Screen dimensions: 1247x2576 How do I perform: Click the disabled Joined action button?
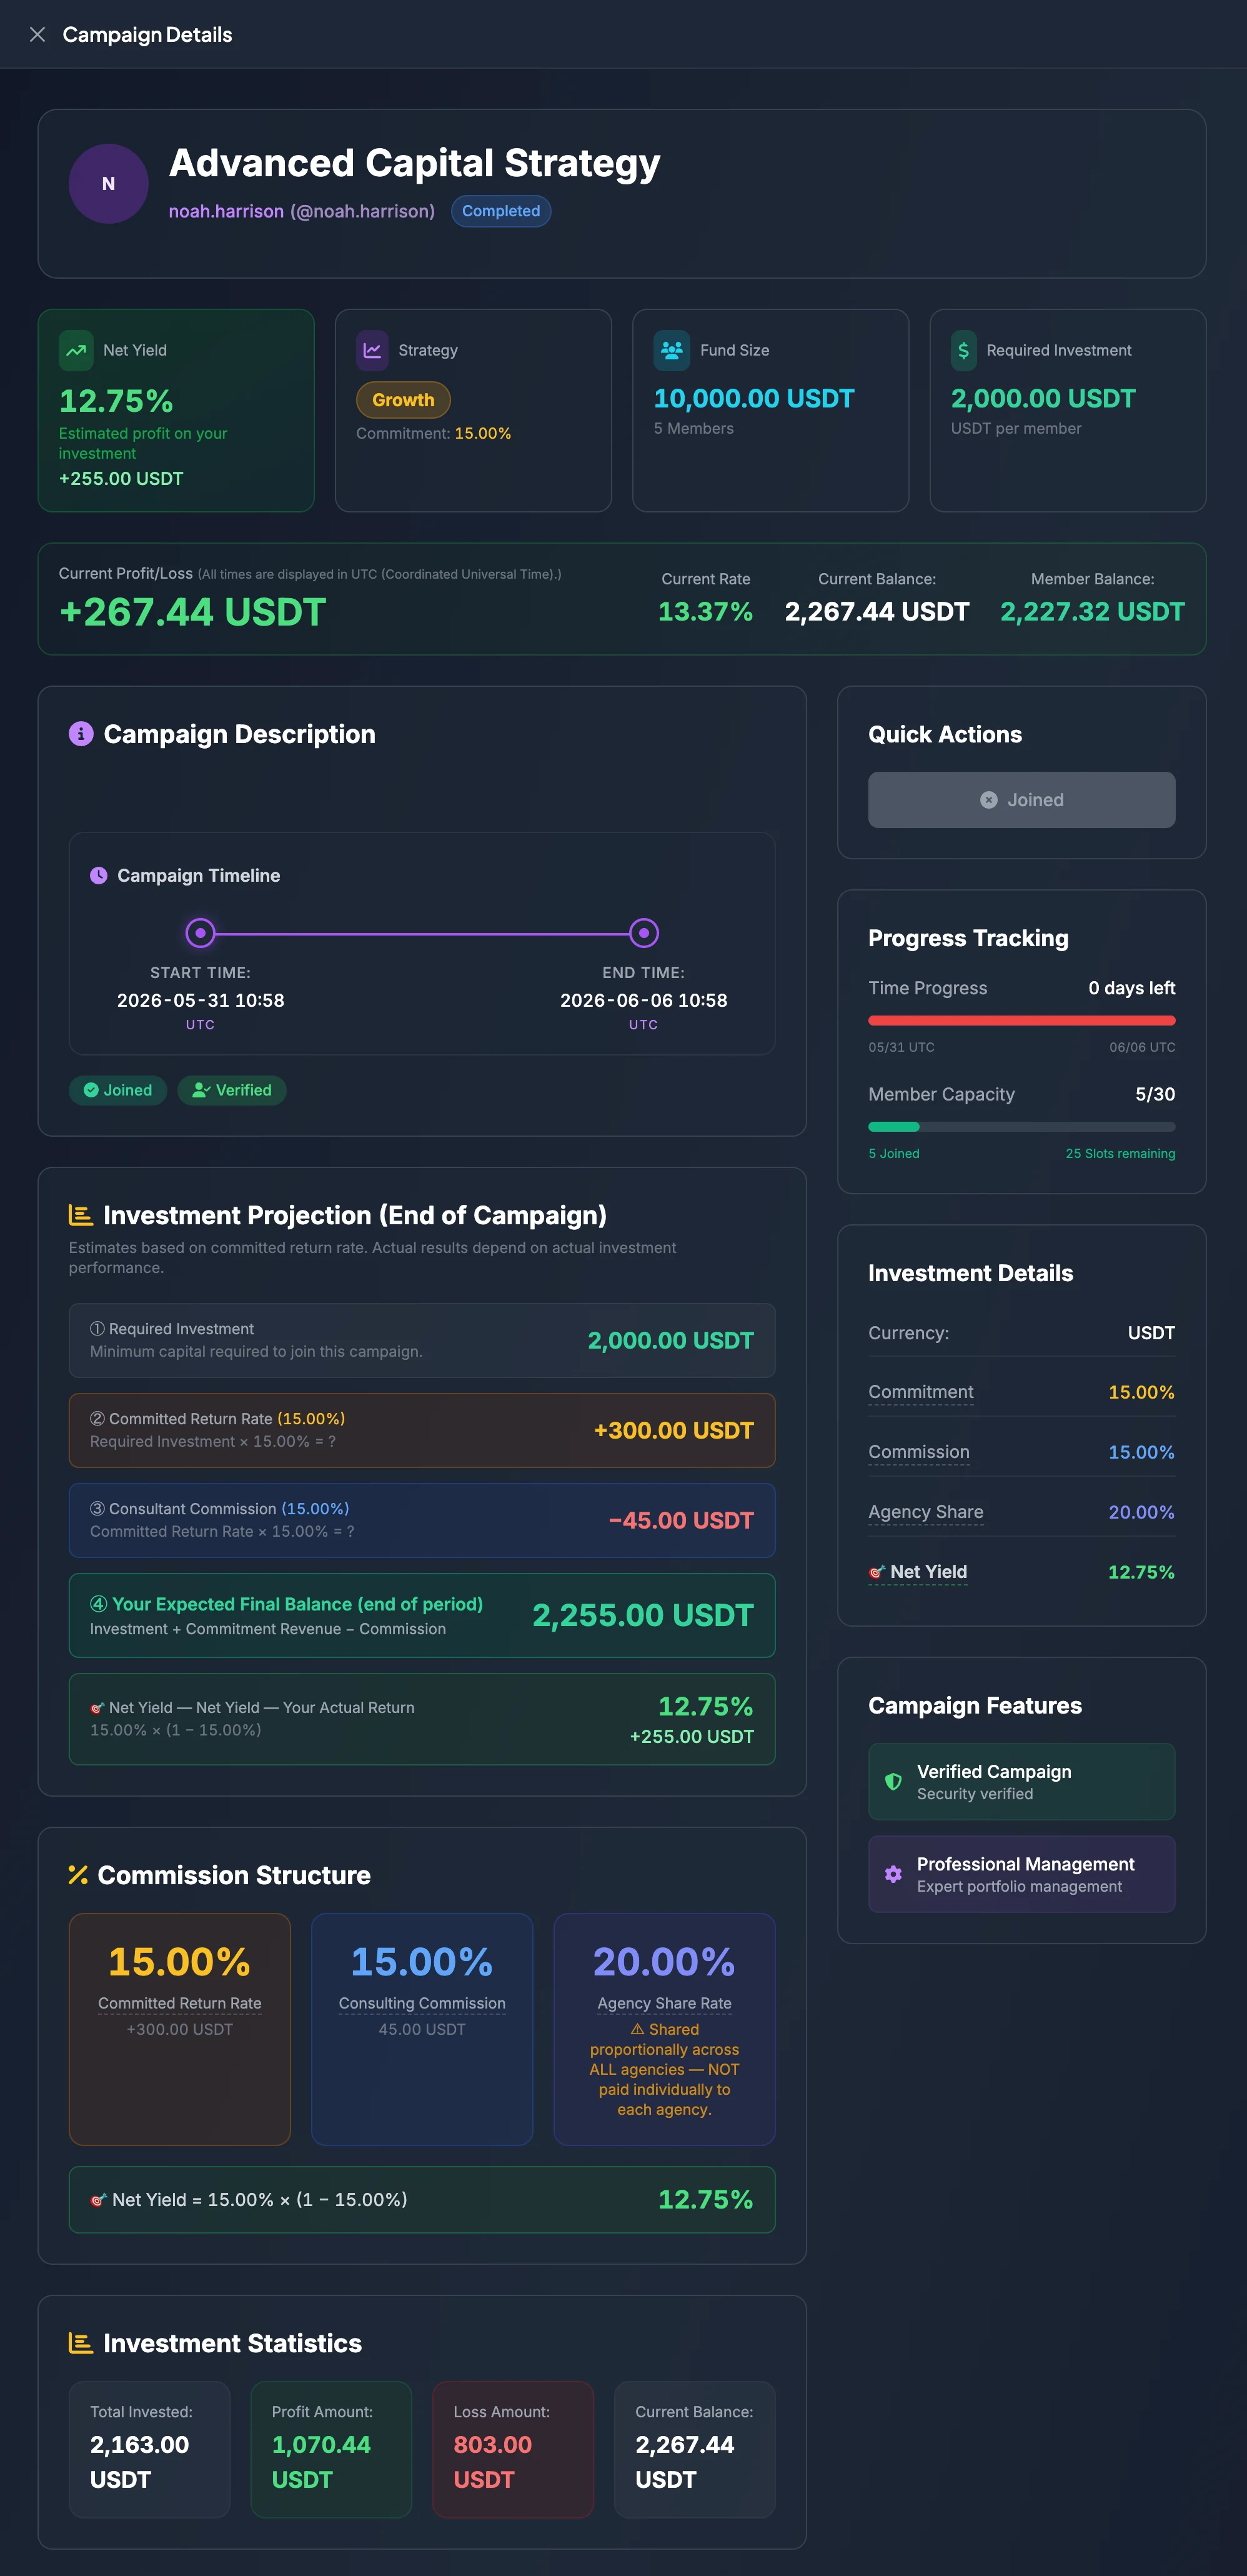[x=1021, y=800]
